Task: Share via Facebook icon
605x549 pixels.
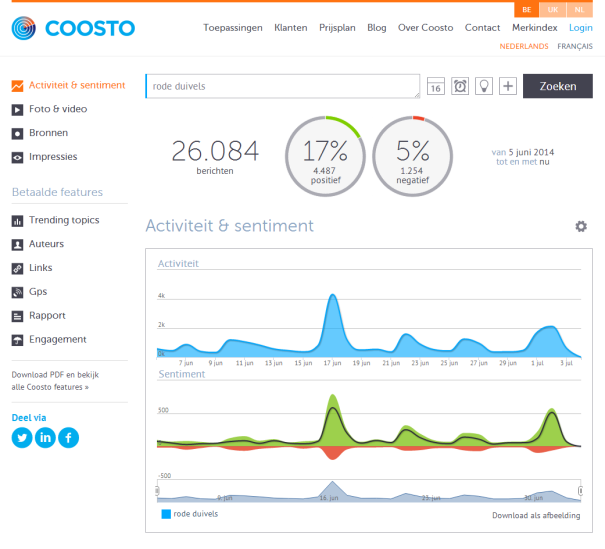Action: 68,438
